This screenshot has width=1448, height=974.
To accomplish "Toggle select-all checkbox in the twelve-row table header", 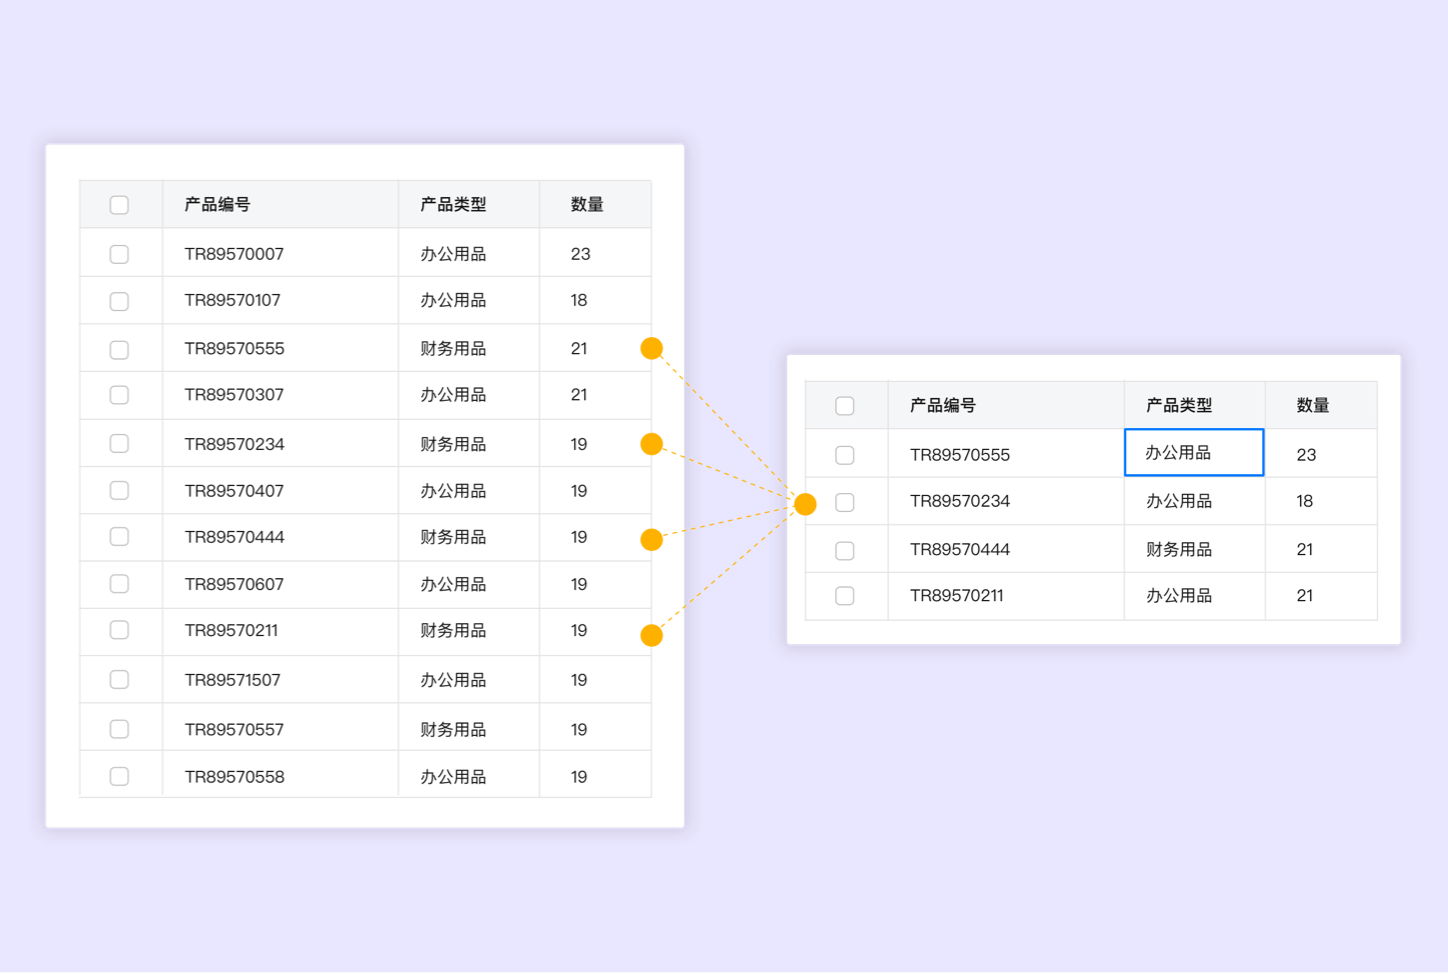I will click(119, 205).
